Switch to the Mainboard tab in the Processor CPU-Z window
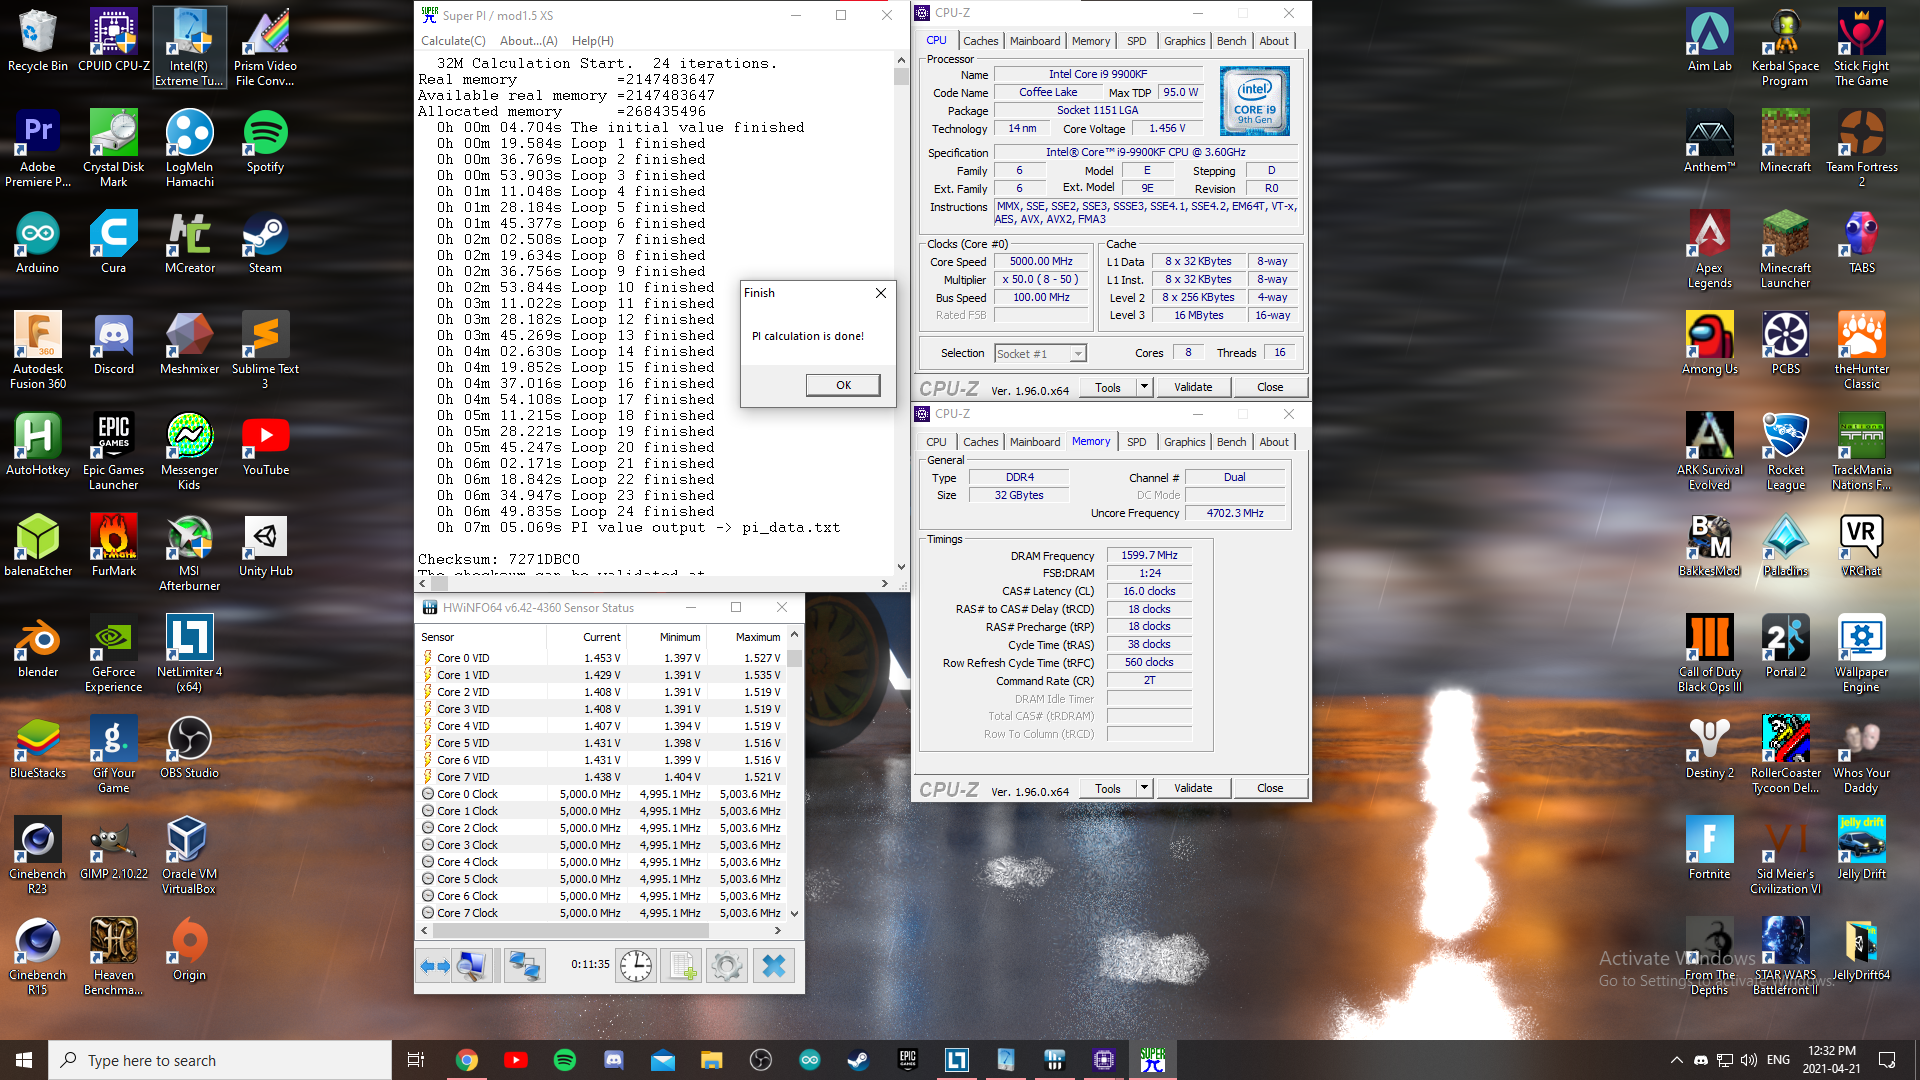The width and height of the screenshot is (1920, 1080). pos(1035,41)
